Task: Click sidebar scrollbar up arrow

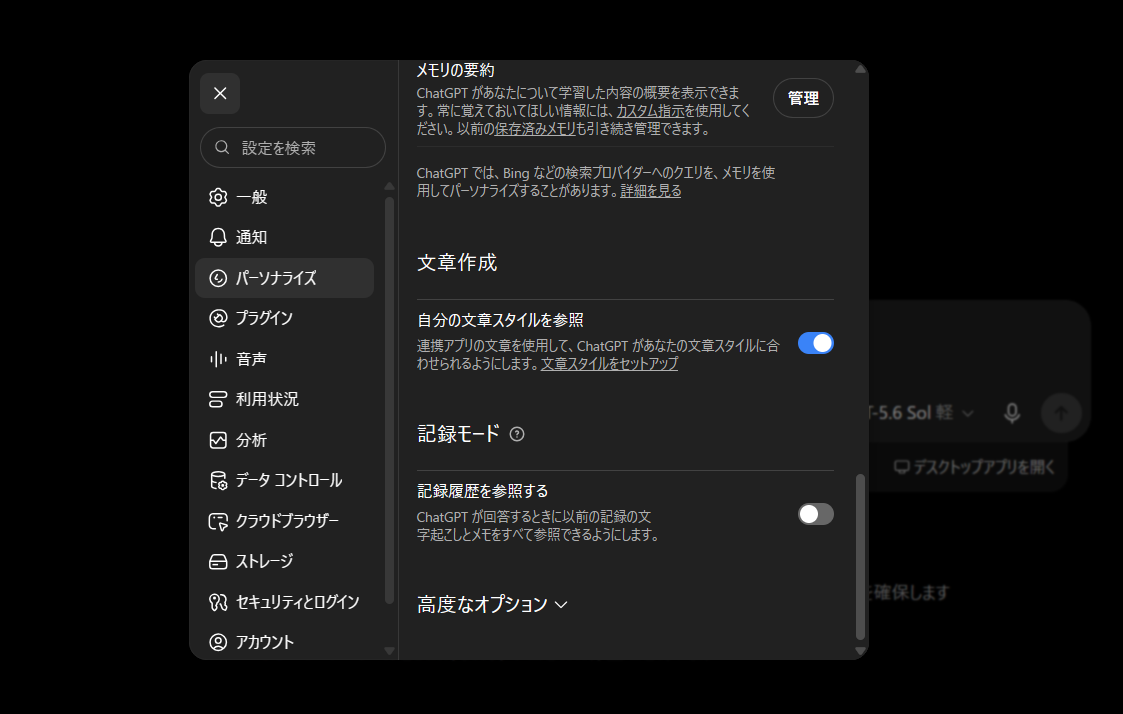Action: (x=390, y=187)
